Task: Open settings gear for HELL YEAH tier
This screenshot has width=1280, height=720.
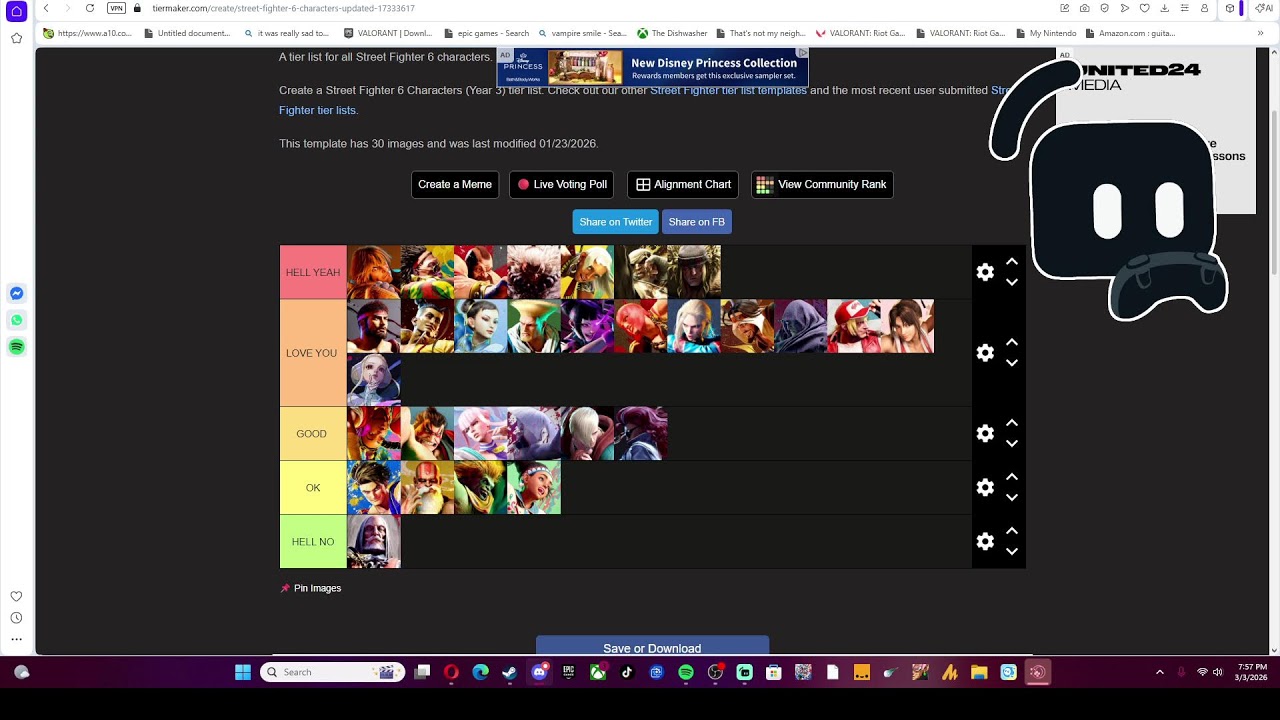Action: click(985, 272)
